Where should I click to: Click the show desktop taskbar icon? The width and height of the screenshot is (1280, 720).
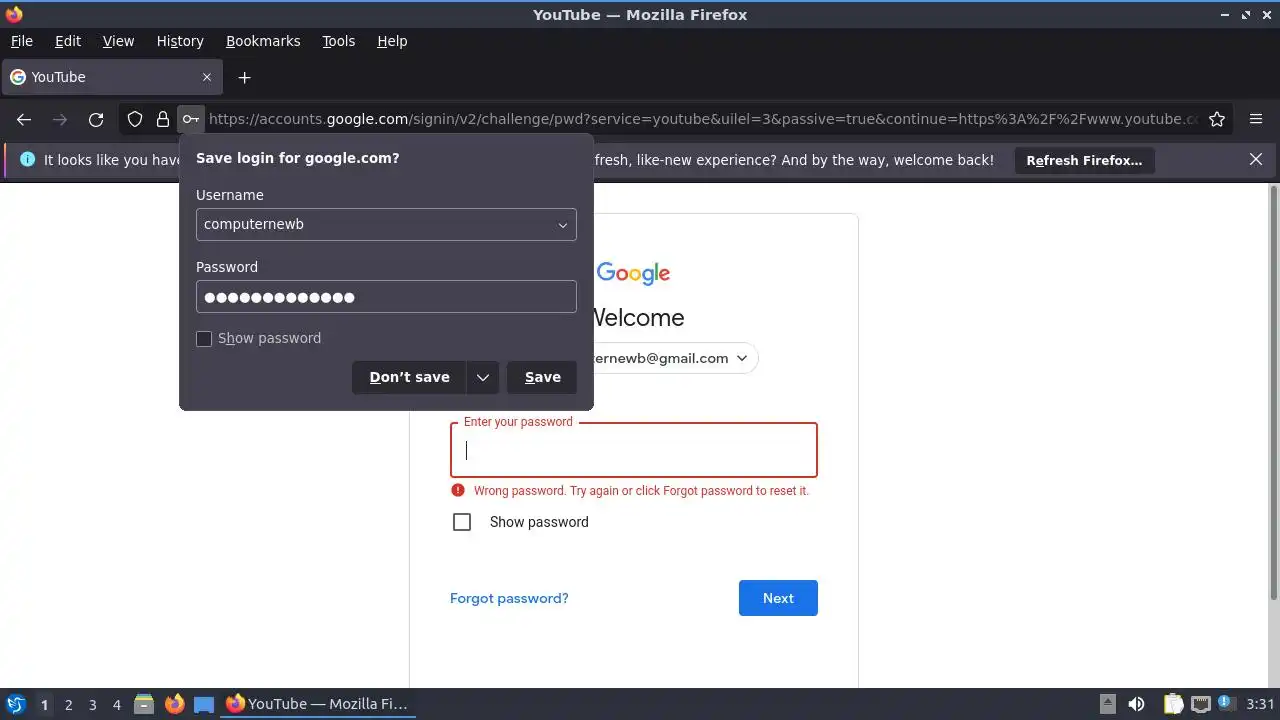point(204,704)
